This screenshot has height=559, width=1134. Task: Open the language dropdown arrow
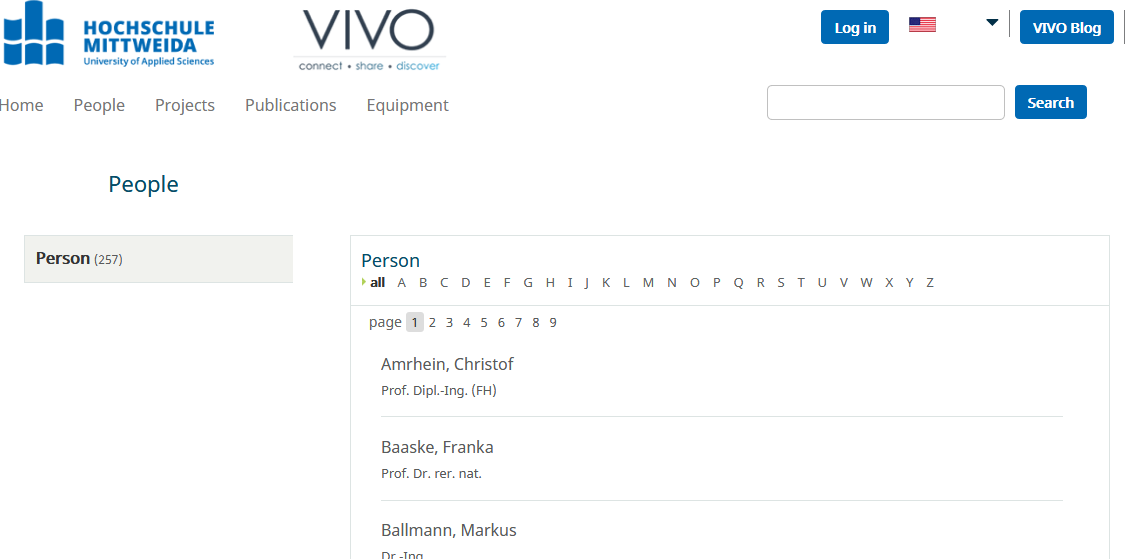(992, 23)
